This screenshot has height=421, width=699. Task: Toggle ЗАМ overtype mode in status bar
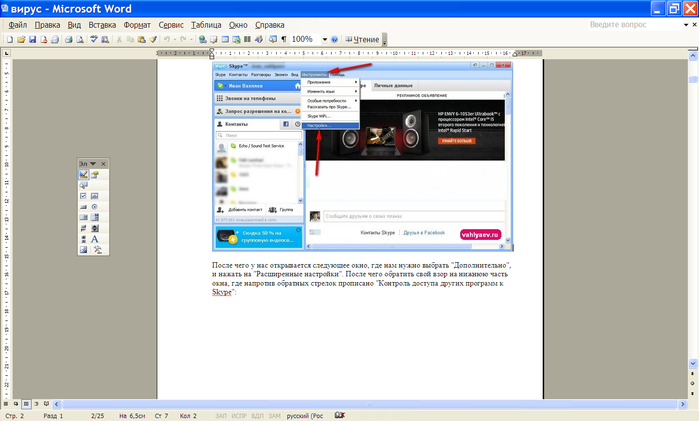(275, 416)
